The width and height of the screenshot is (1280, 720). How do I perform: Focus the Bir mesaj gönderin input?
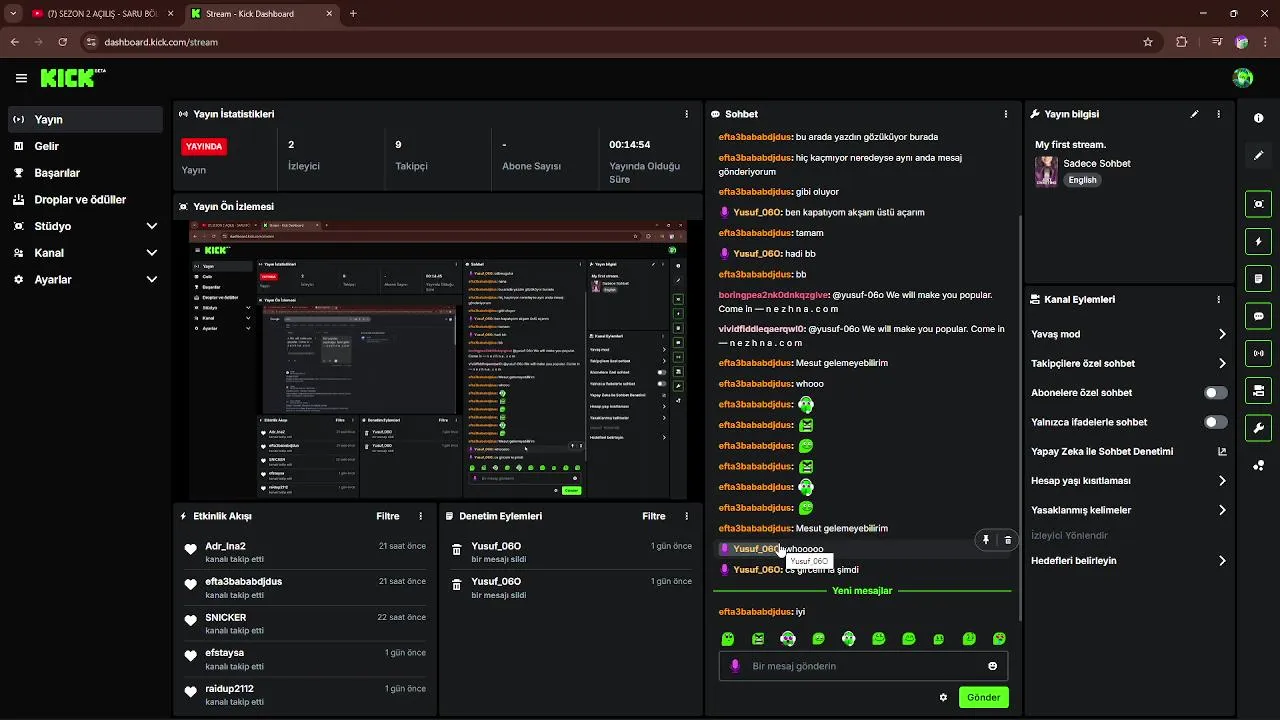(863, 666)
